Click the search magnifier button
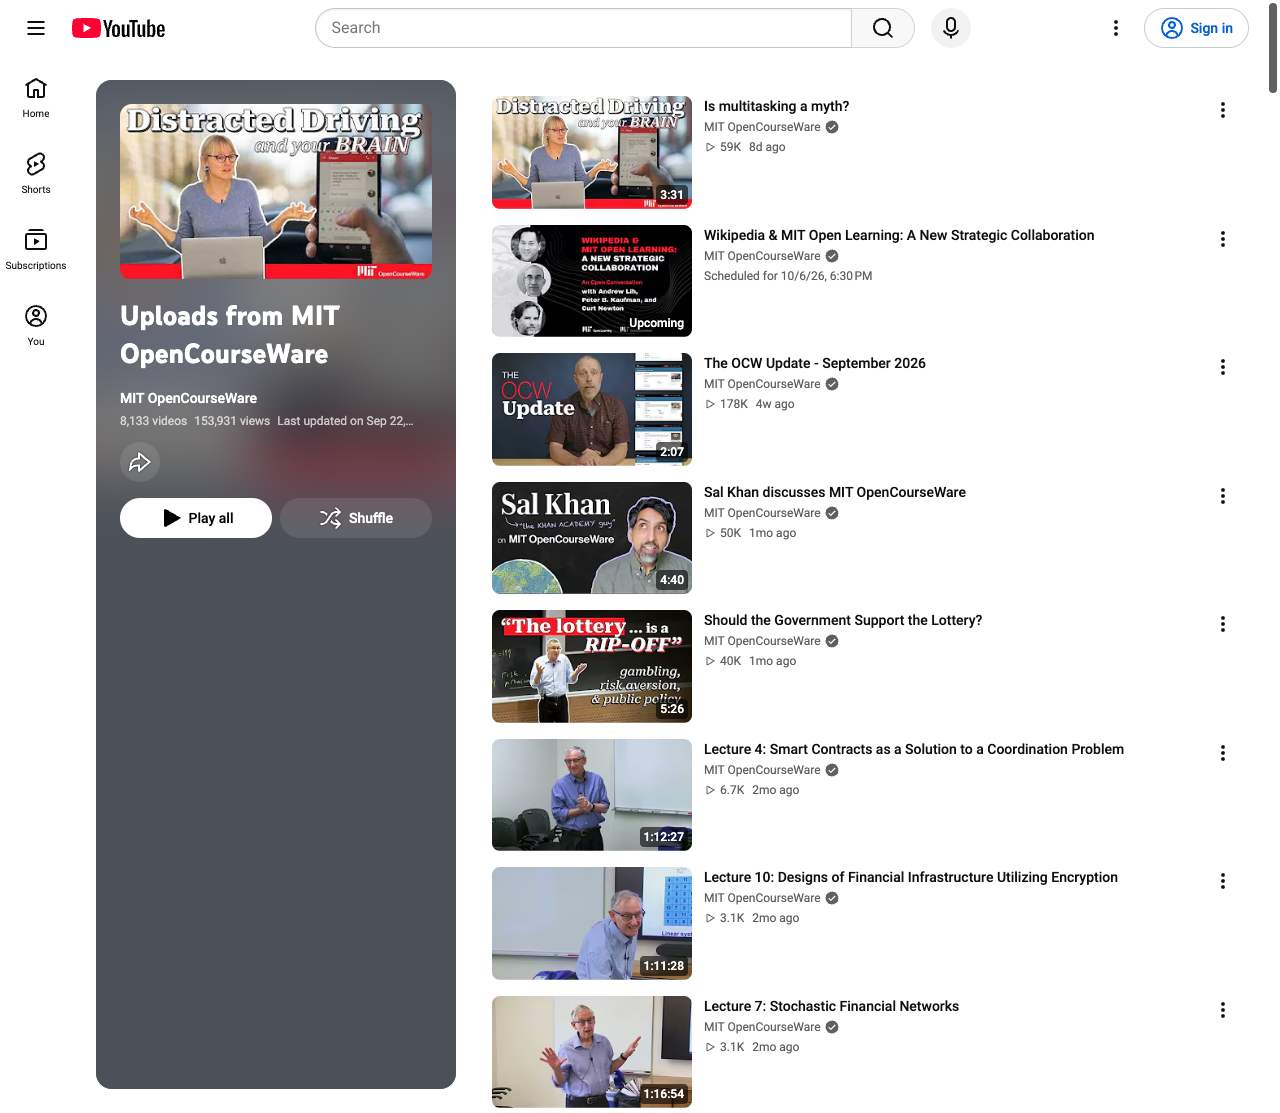The image size is (1280, 1113). [x=883, y=28]
